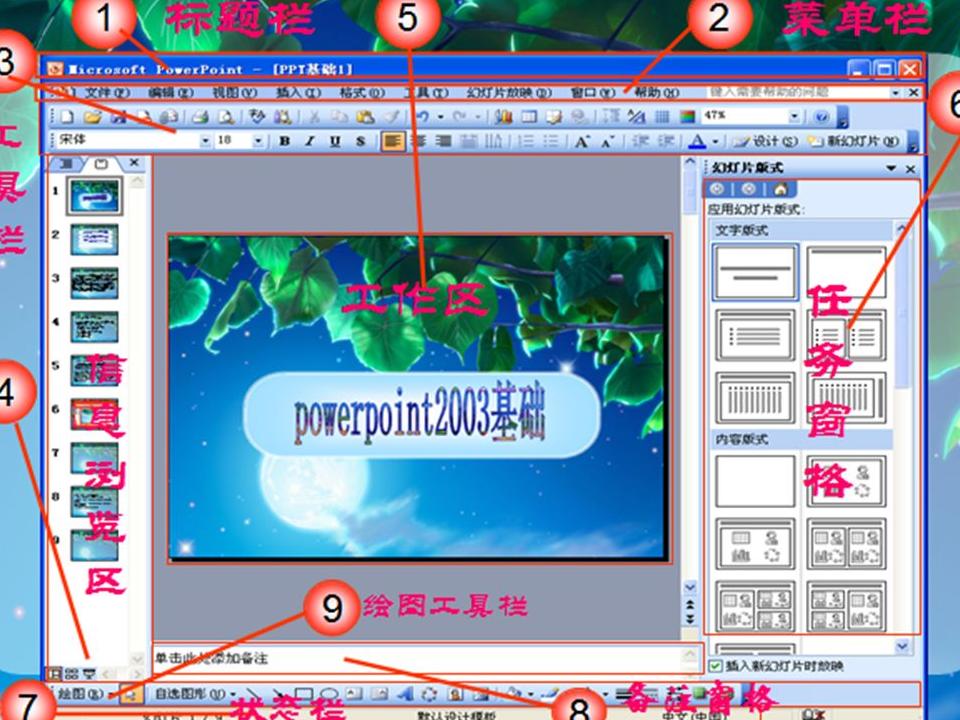Open the Undo history dropdown arrow
This screenshot has height=720, width=960.
point(440,116)
